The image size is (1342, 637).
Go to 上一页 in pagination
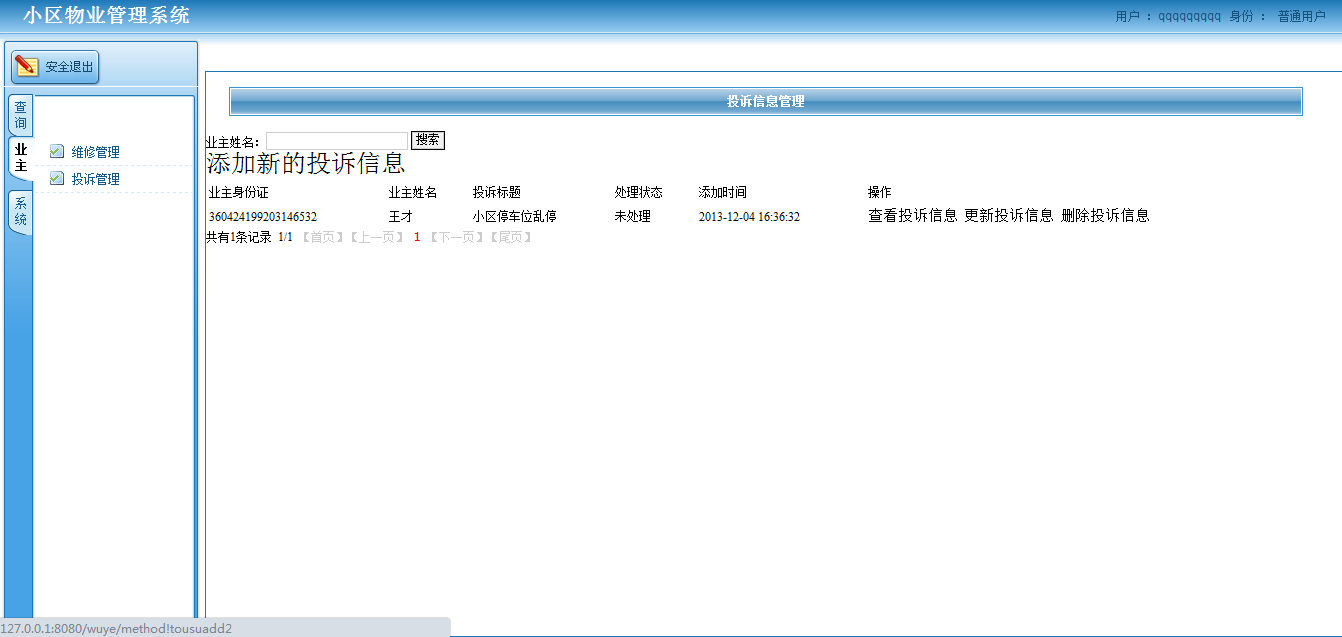point(376,237)
